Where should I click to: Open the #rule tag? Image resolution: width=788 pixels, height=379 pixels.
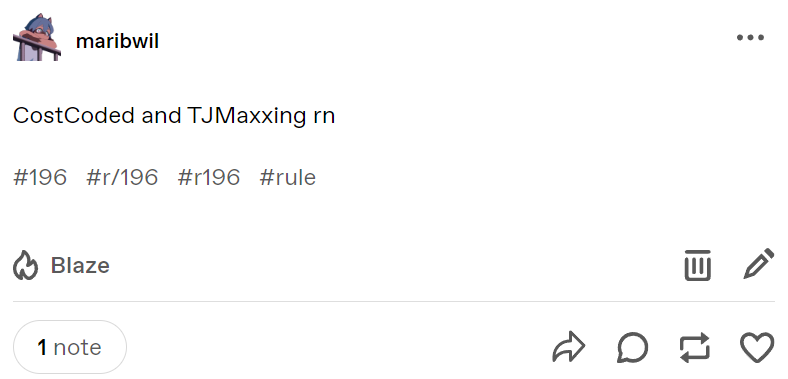tap(288, 177)
